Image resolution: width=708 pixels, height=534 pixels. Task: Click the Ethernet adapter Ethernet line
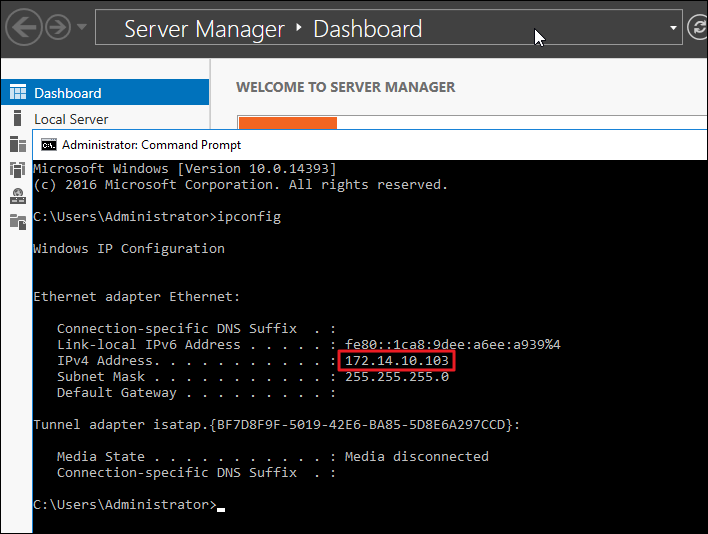coord(136,297)
